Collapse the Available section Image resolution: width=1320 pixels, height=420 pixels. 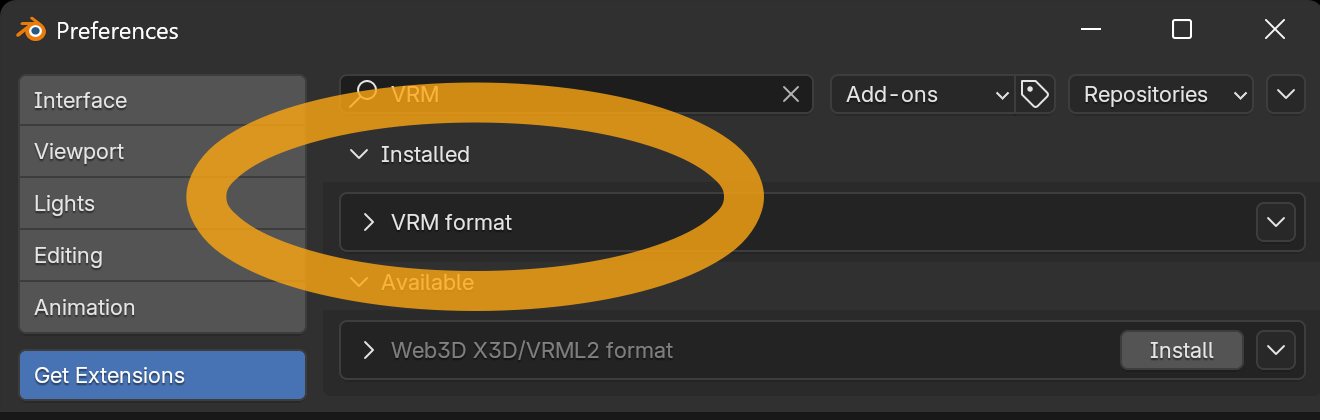coord(358,283)
